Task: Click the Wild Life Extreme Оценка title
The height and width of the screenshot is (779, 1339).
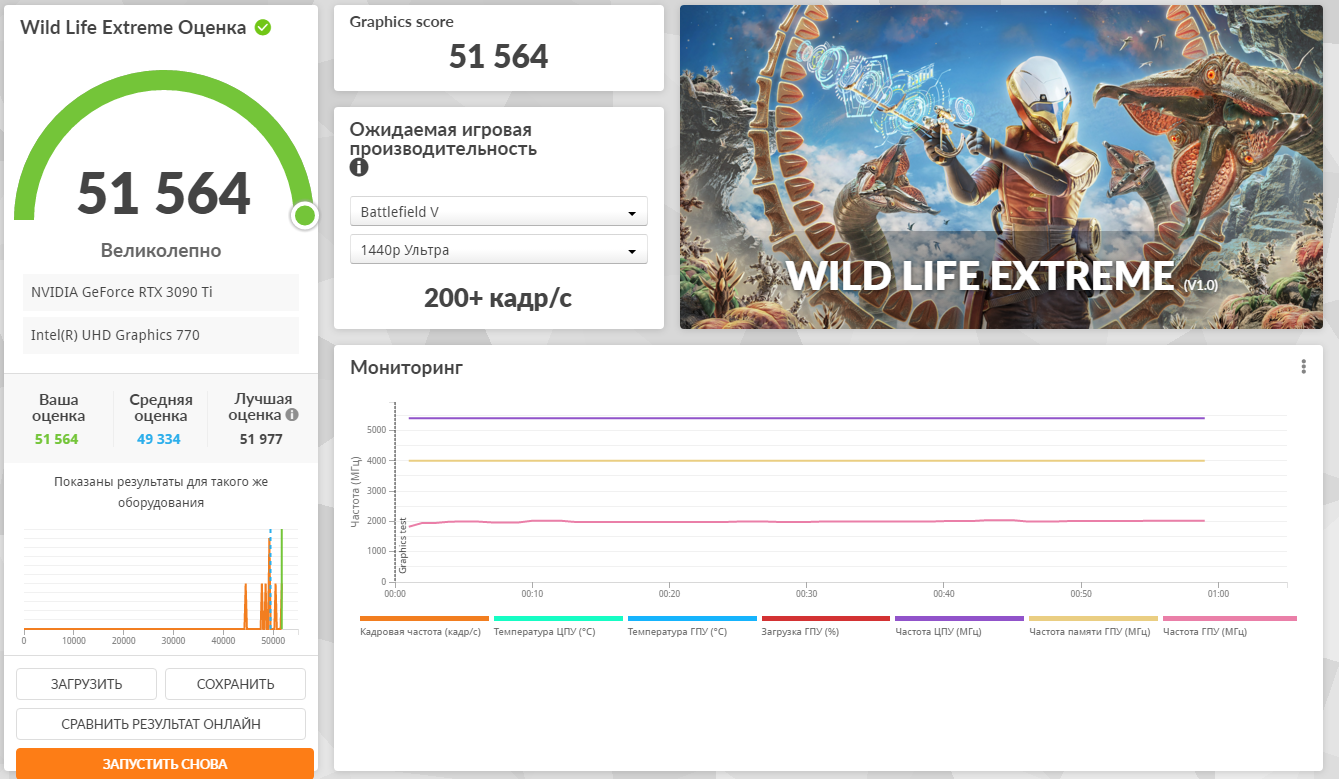Action: click(x=133, y=28)
